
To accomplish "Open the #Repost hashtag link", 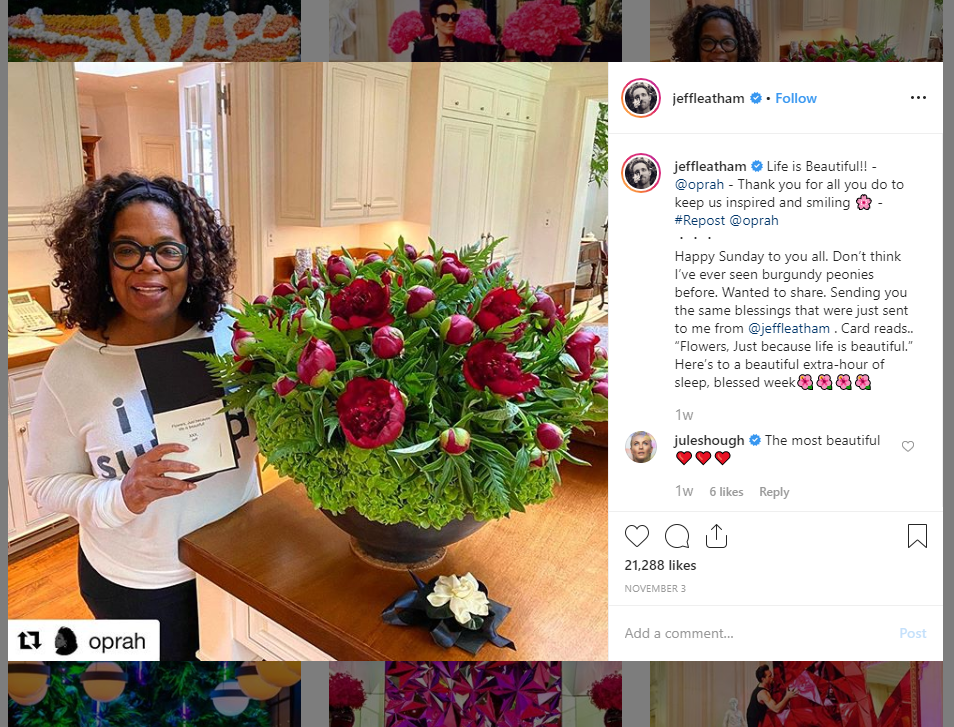I will click(700, 220).
